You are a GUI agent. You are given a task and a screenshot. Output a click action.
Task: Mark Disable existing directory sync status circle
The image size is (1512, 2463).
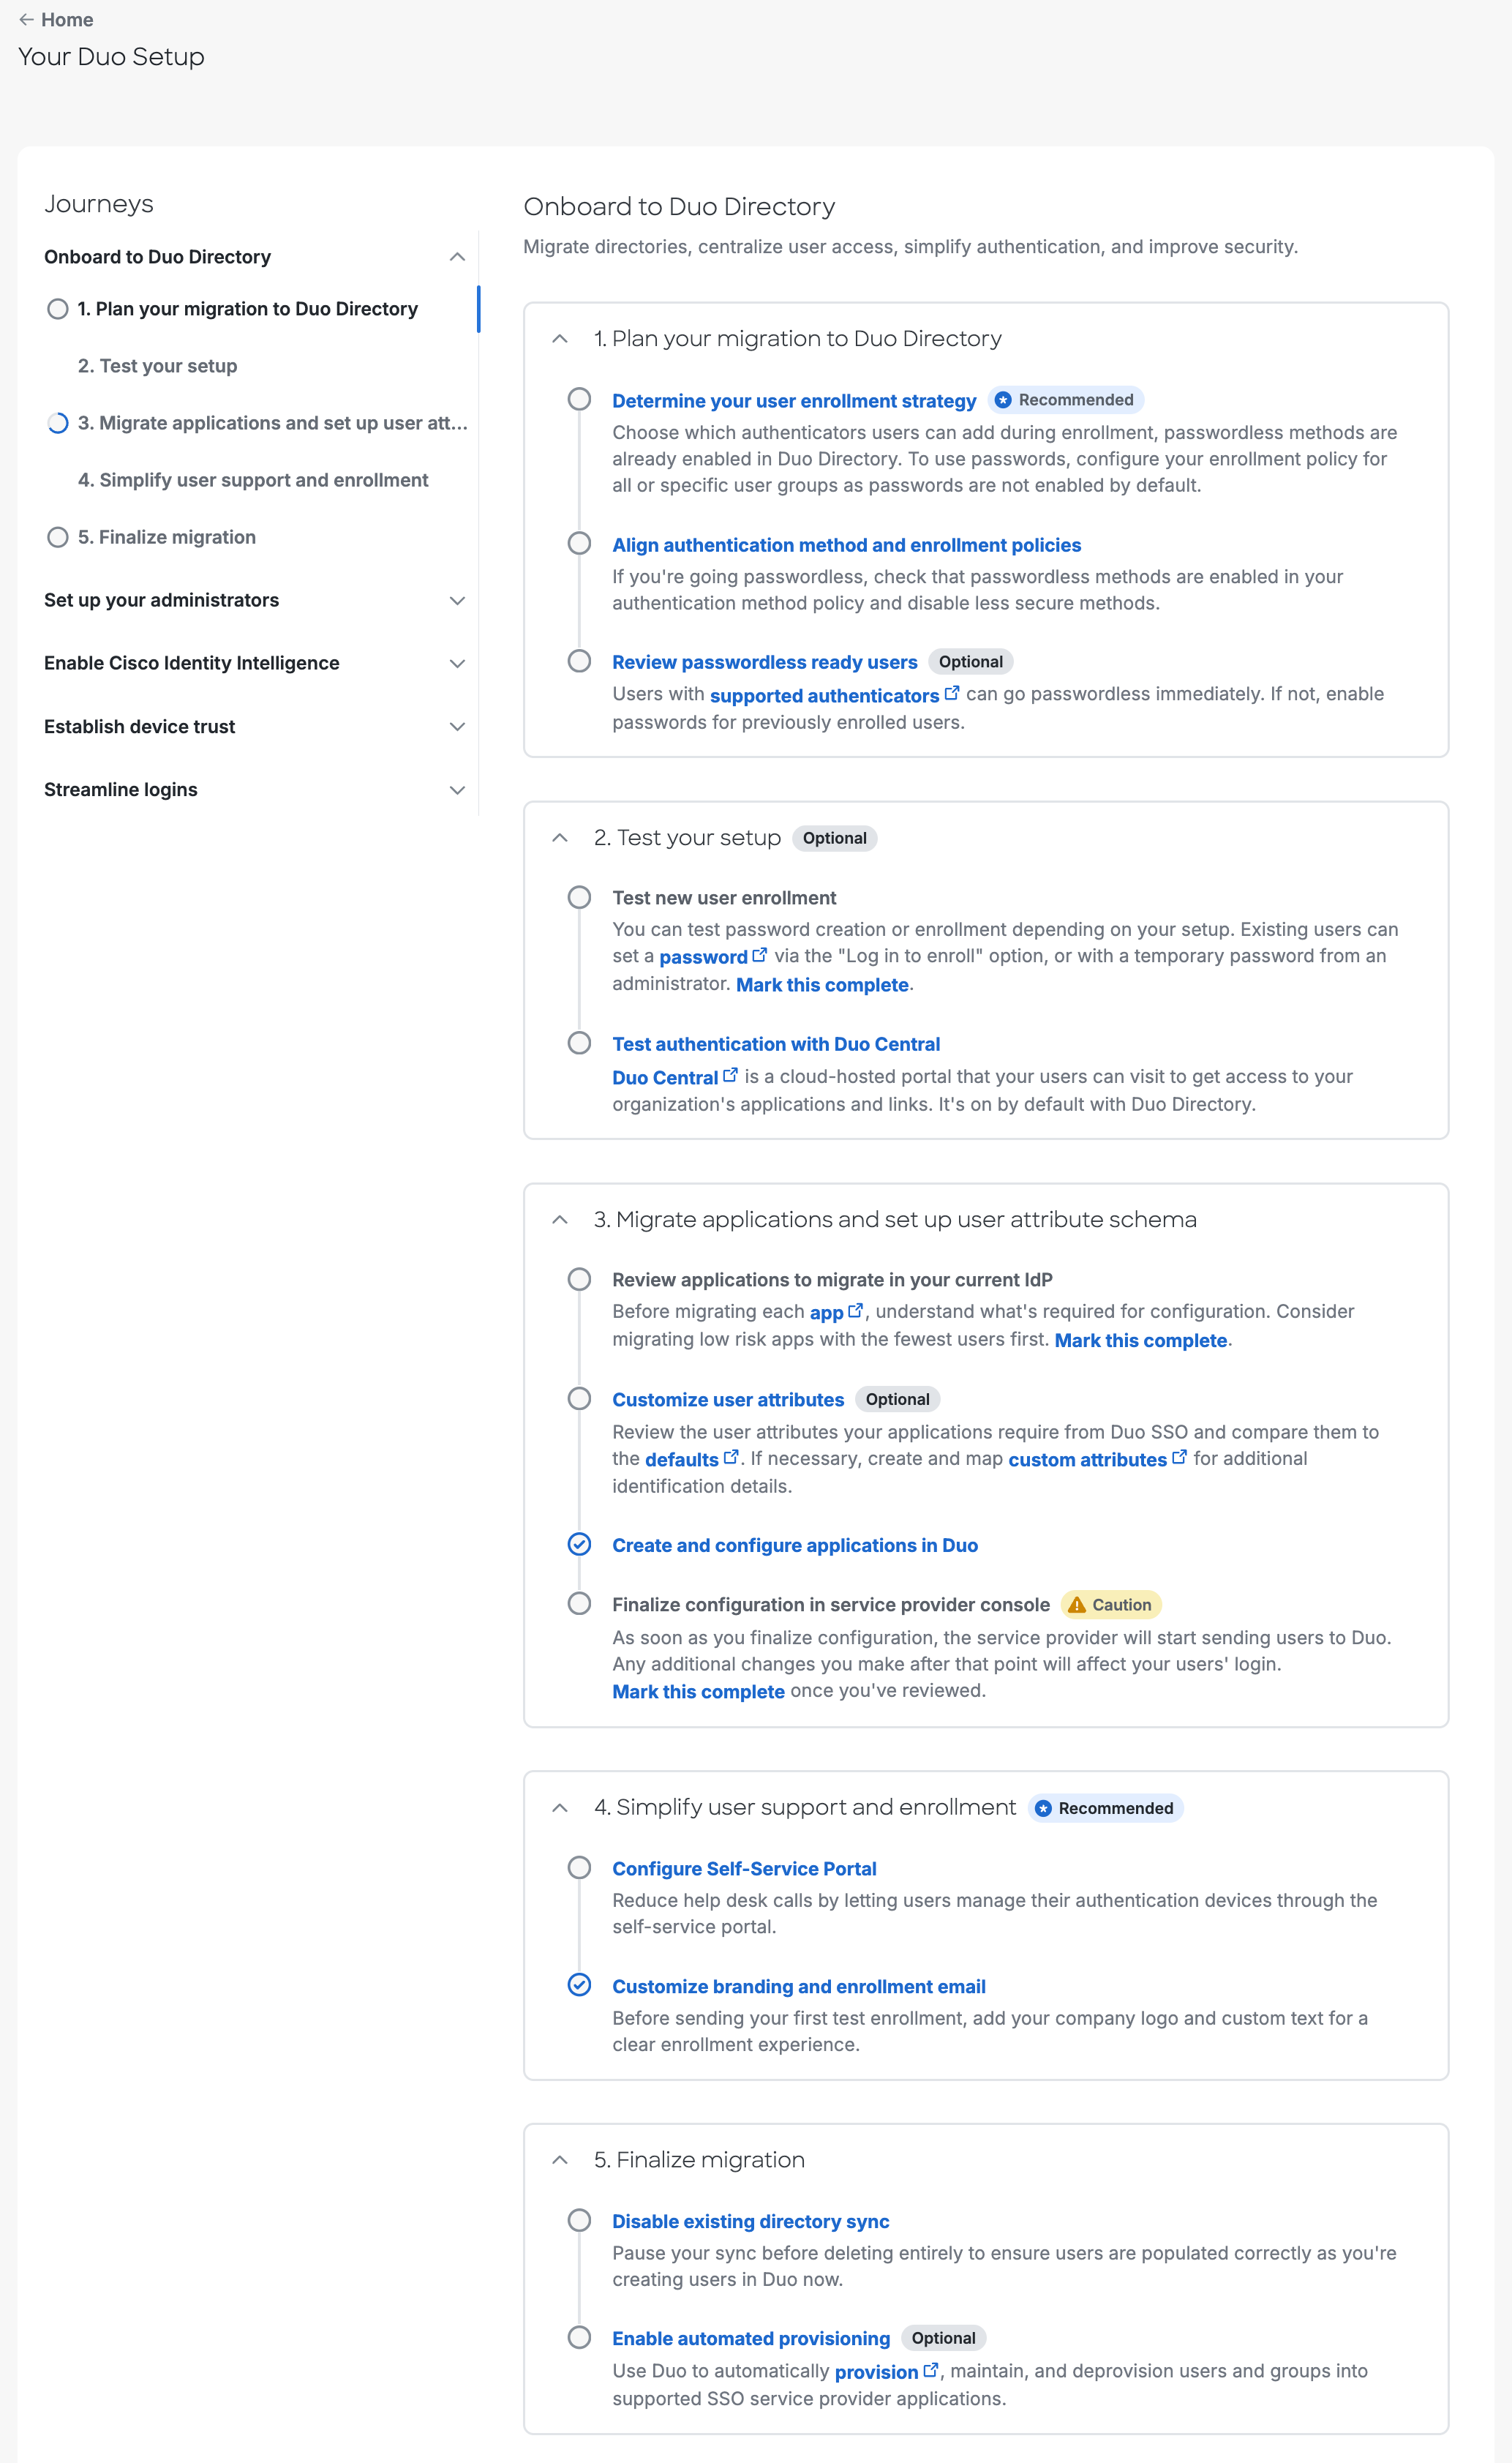(579, 2221)
